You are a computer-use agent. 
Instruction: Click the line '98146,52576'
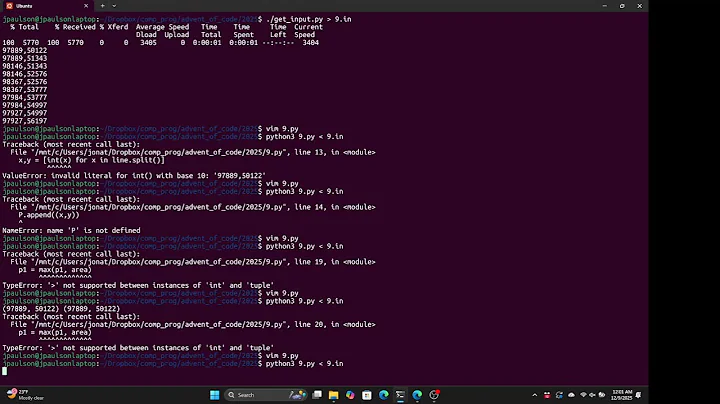click(x=25, y=74)
